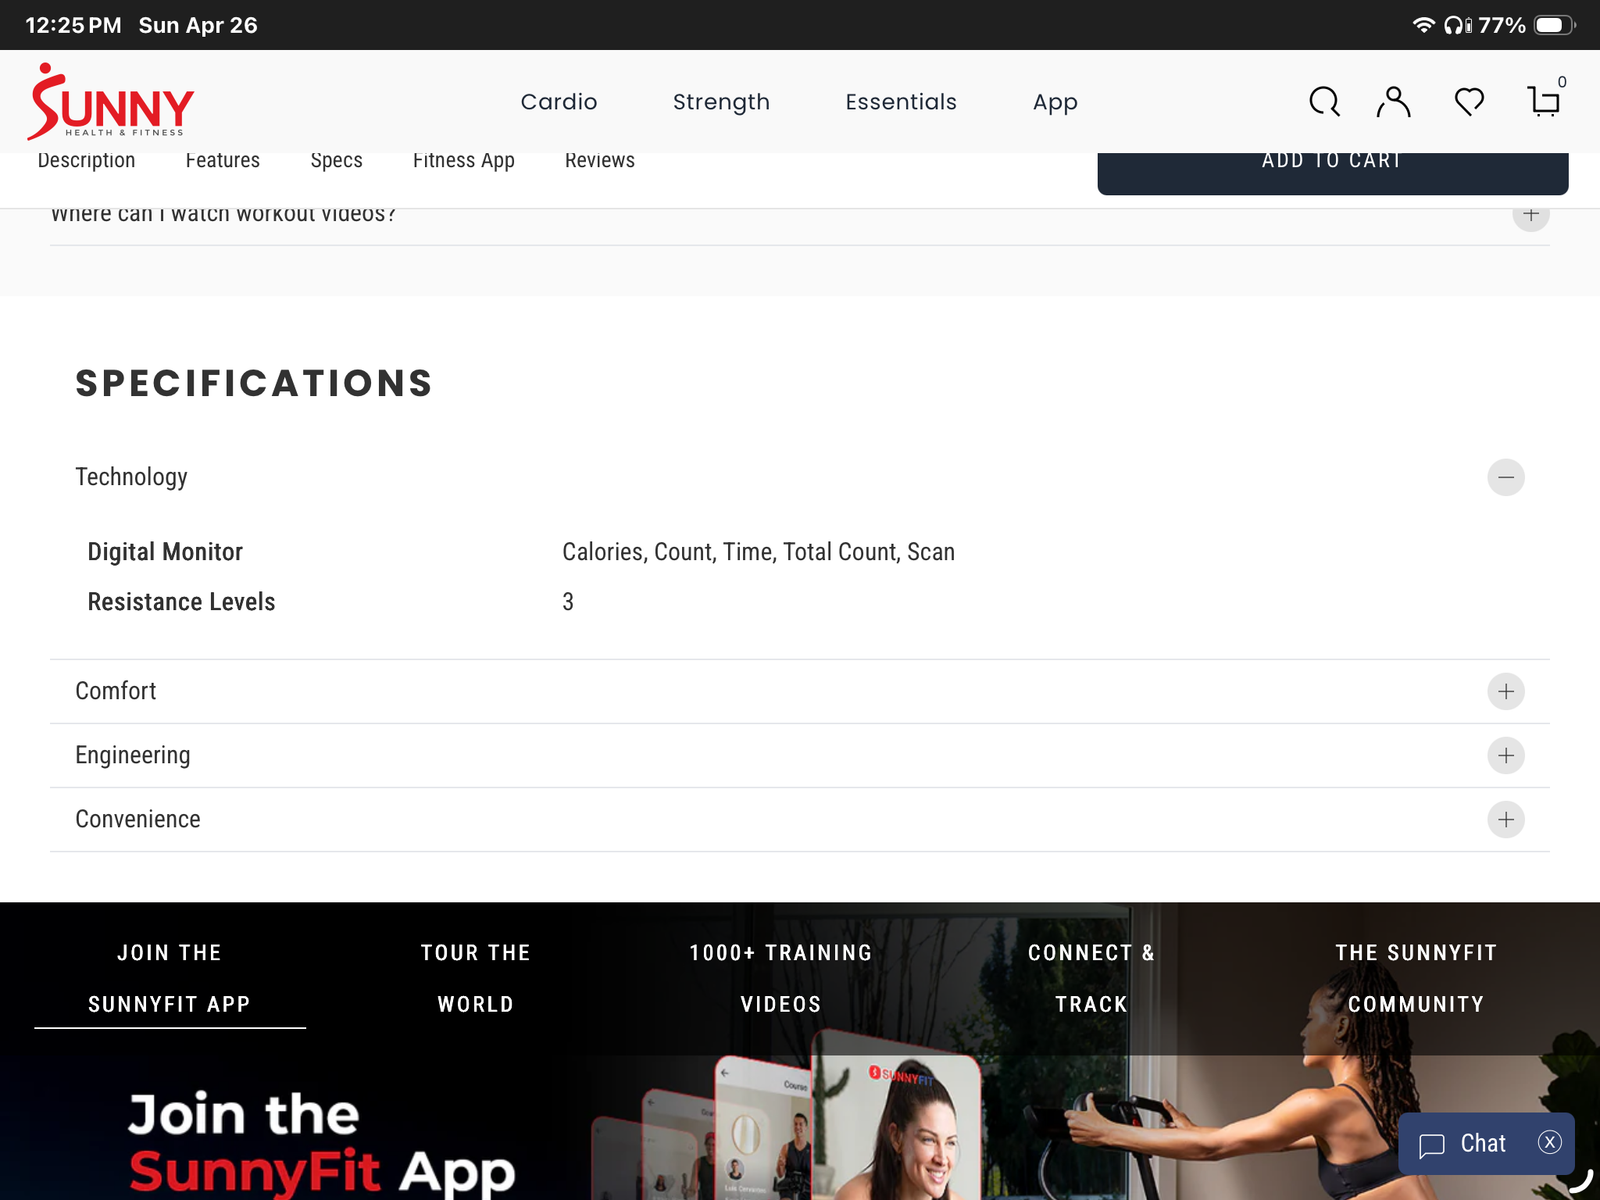Jump to the Reviews section tab
1600x1200 pixels.
[599, 161]
